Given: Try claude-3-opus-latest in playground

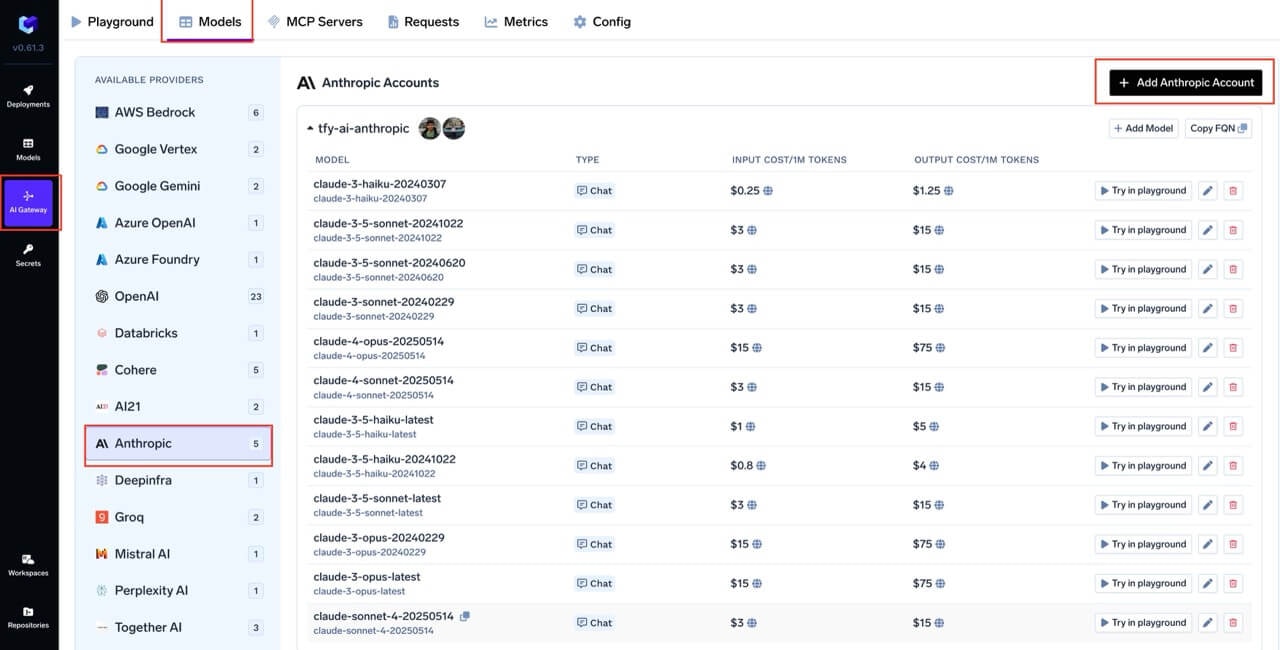Looking at the screenshot, I should [1143, 583].
